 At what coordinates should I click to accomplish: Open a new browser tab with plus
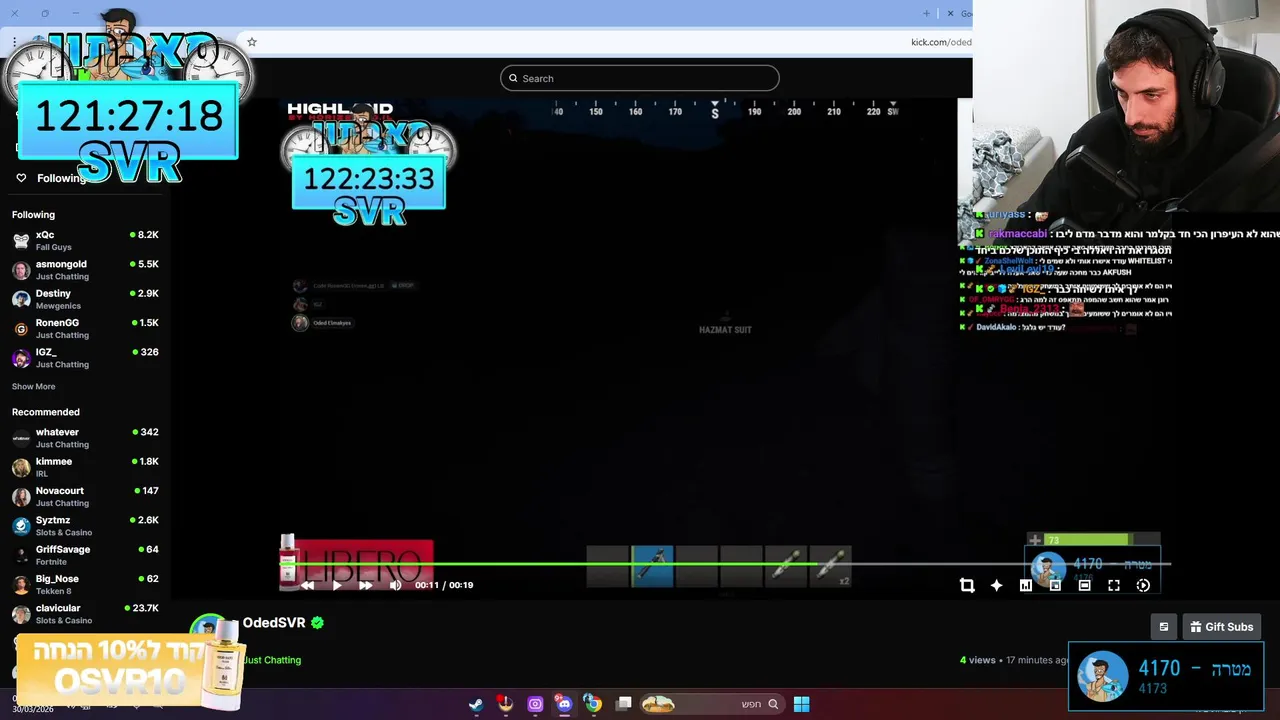tap(926, 13)
